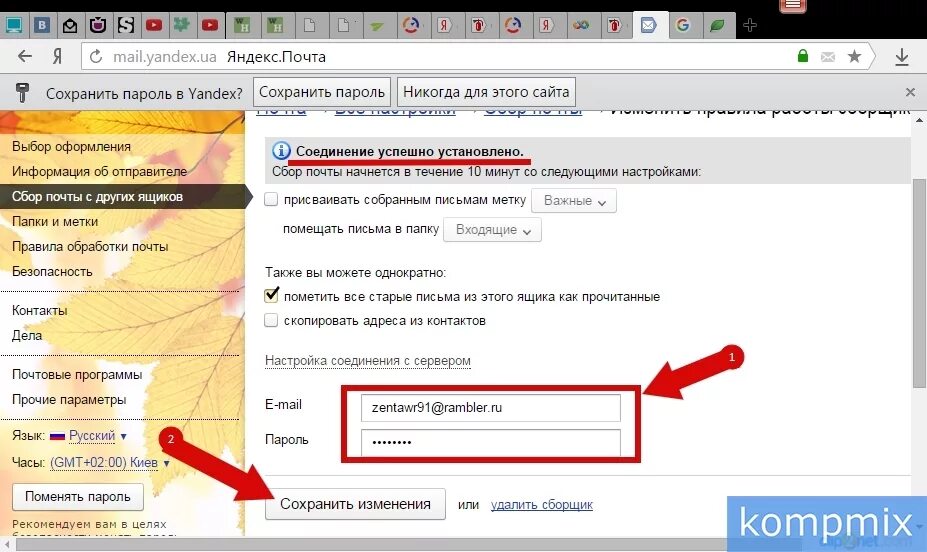Switch to the green paper plane tab
The height and width of the screenshot is (552, 927).
377,26
